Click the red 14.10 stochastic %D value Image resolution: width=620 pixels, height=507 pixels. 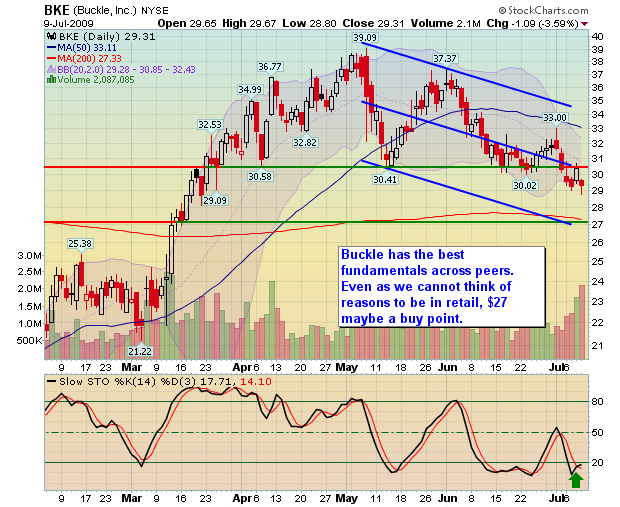point(256,382)
